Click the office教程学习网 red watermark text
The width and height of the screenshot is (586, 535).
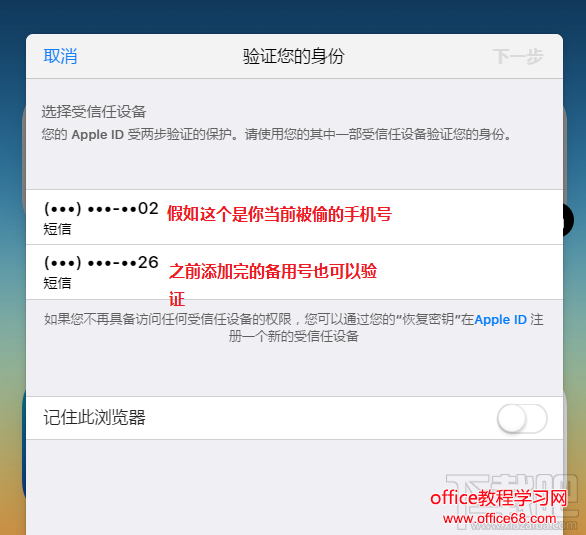point(498,498)
